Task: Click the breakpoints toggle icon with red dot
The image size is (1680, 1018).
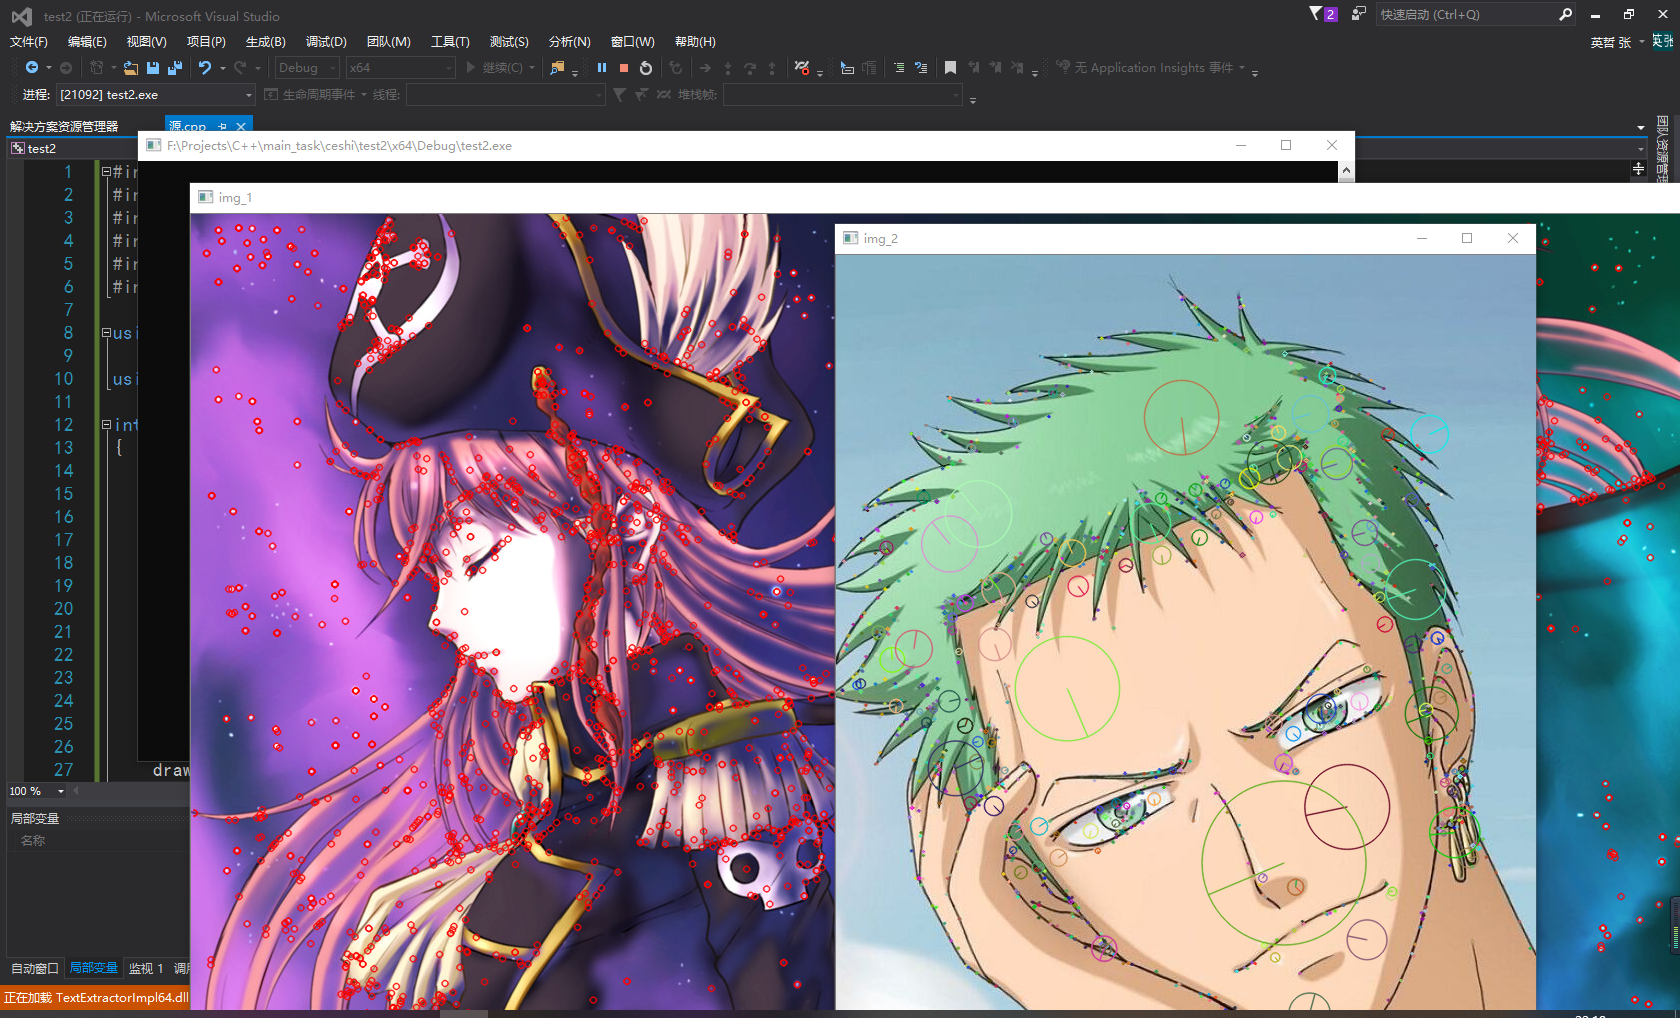Action: [802, 67]
